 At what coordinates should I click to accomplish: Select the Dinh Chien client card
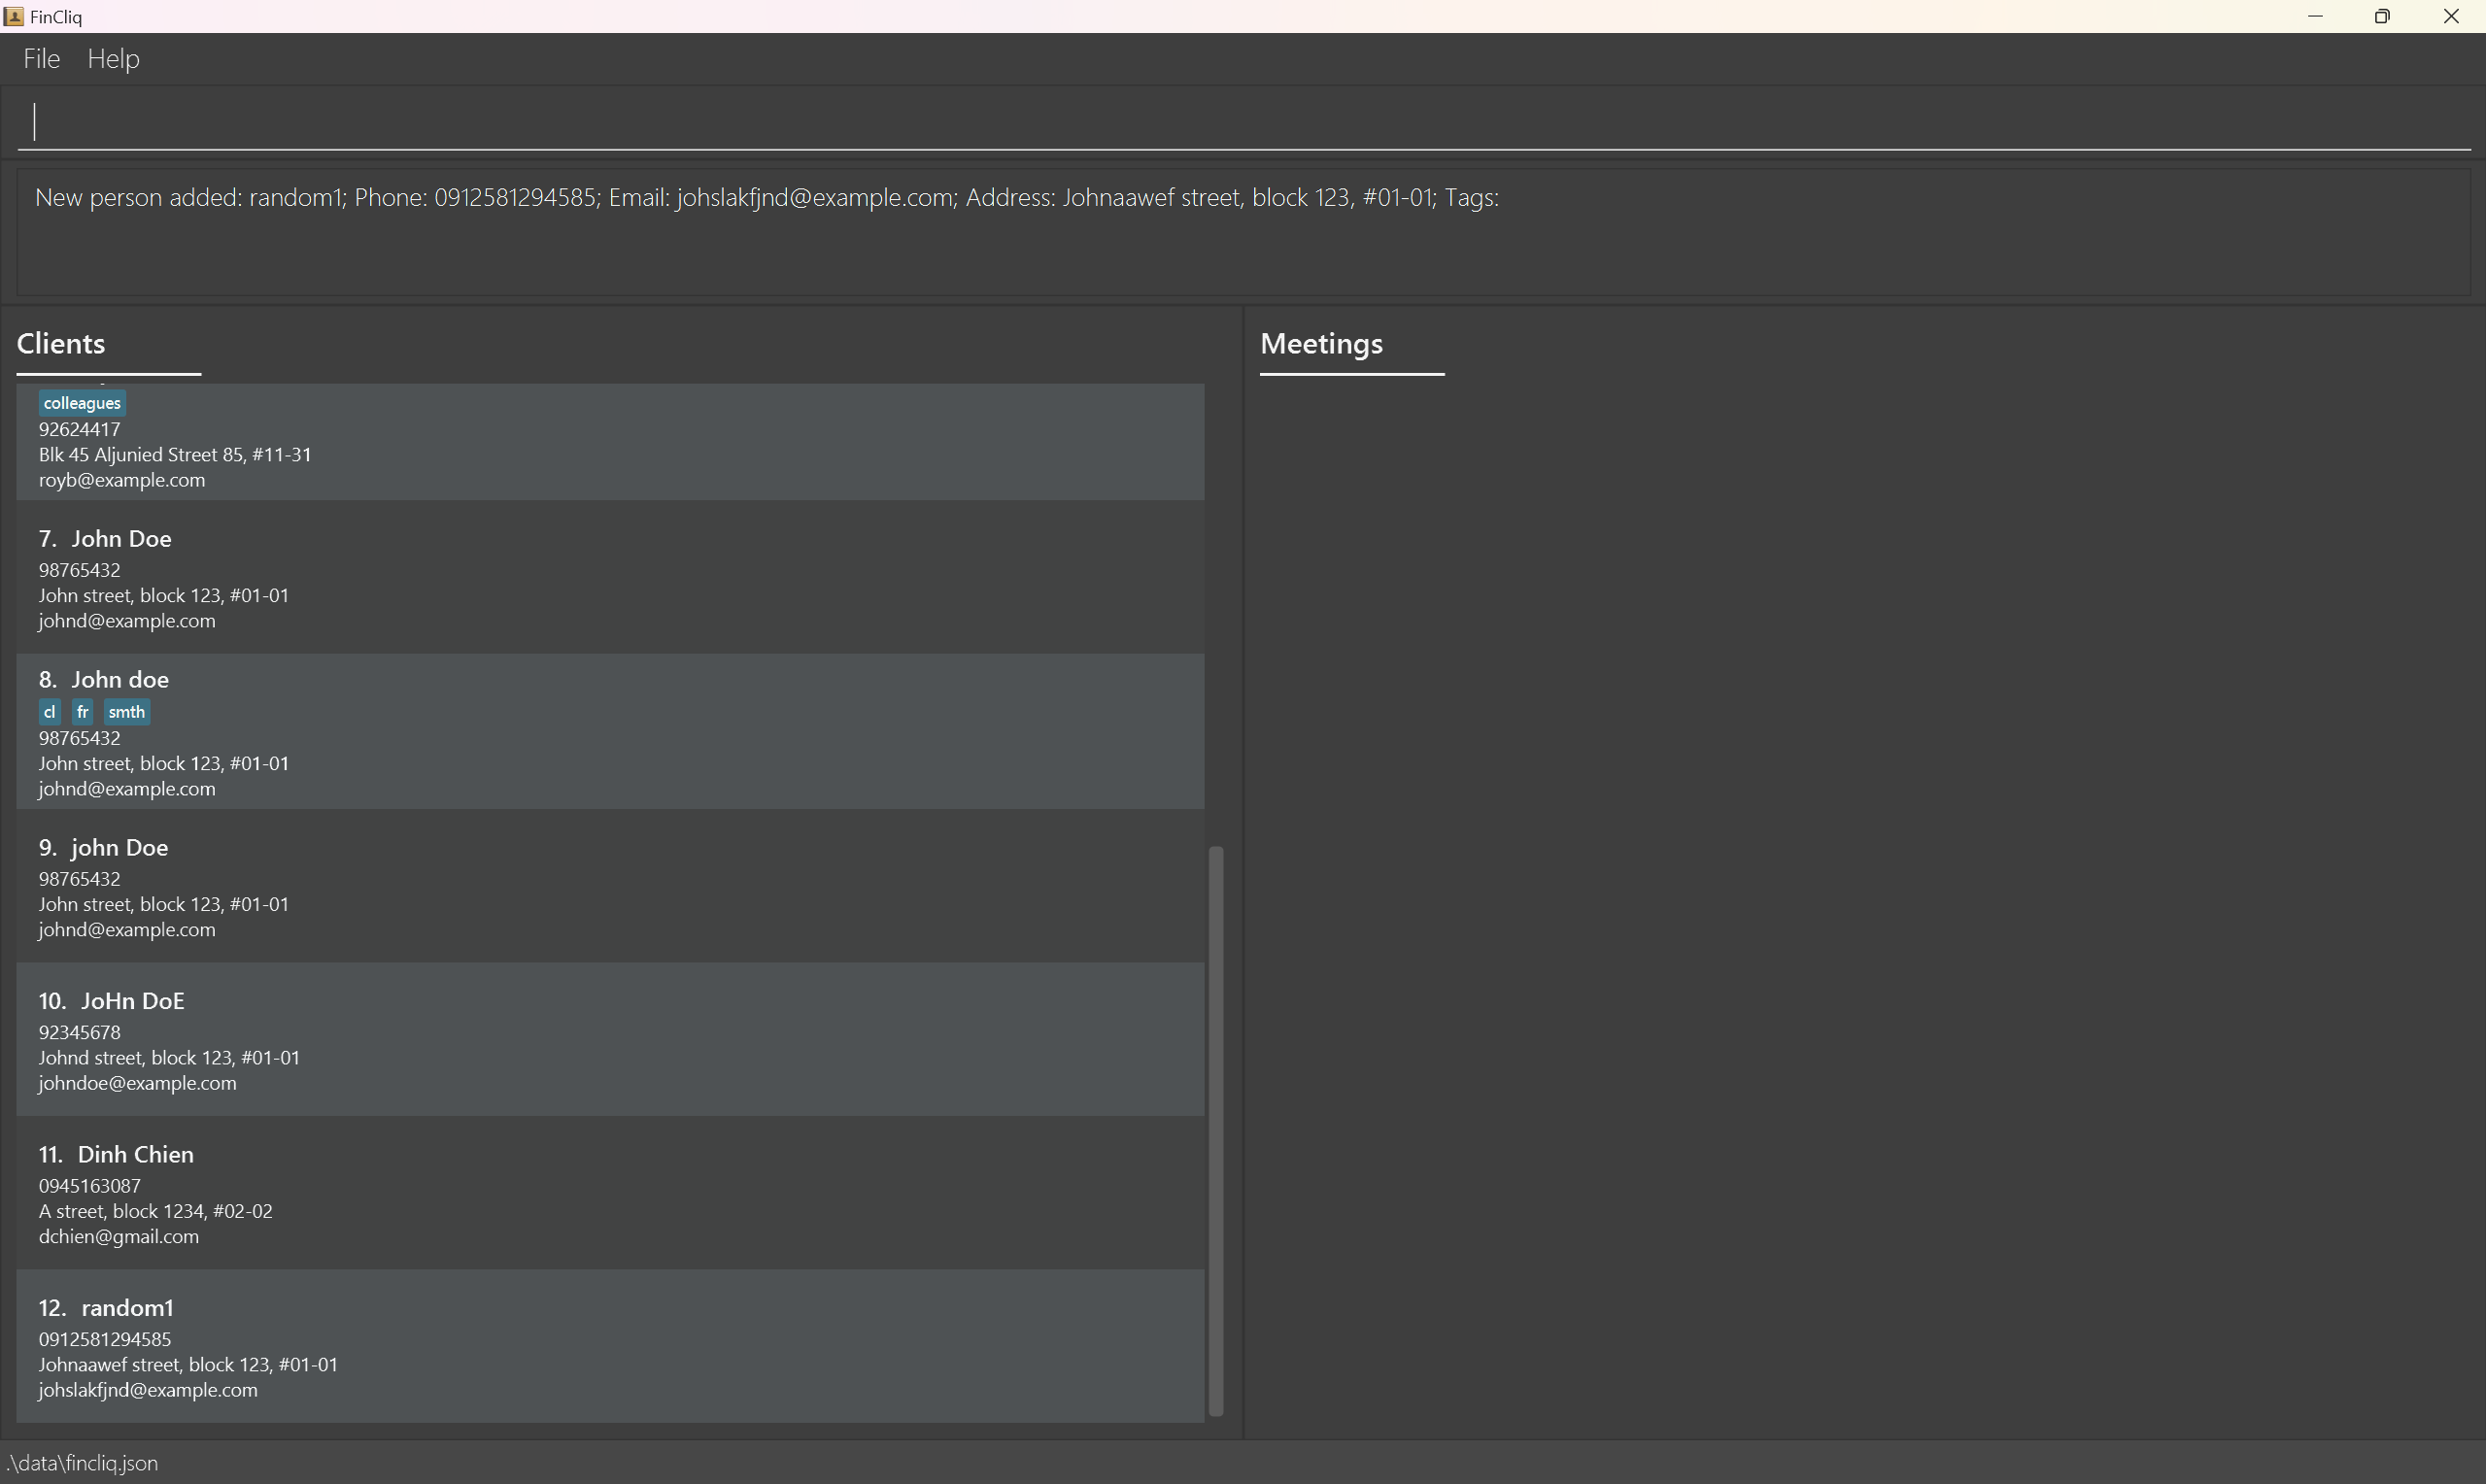610,1194
